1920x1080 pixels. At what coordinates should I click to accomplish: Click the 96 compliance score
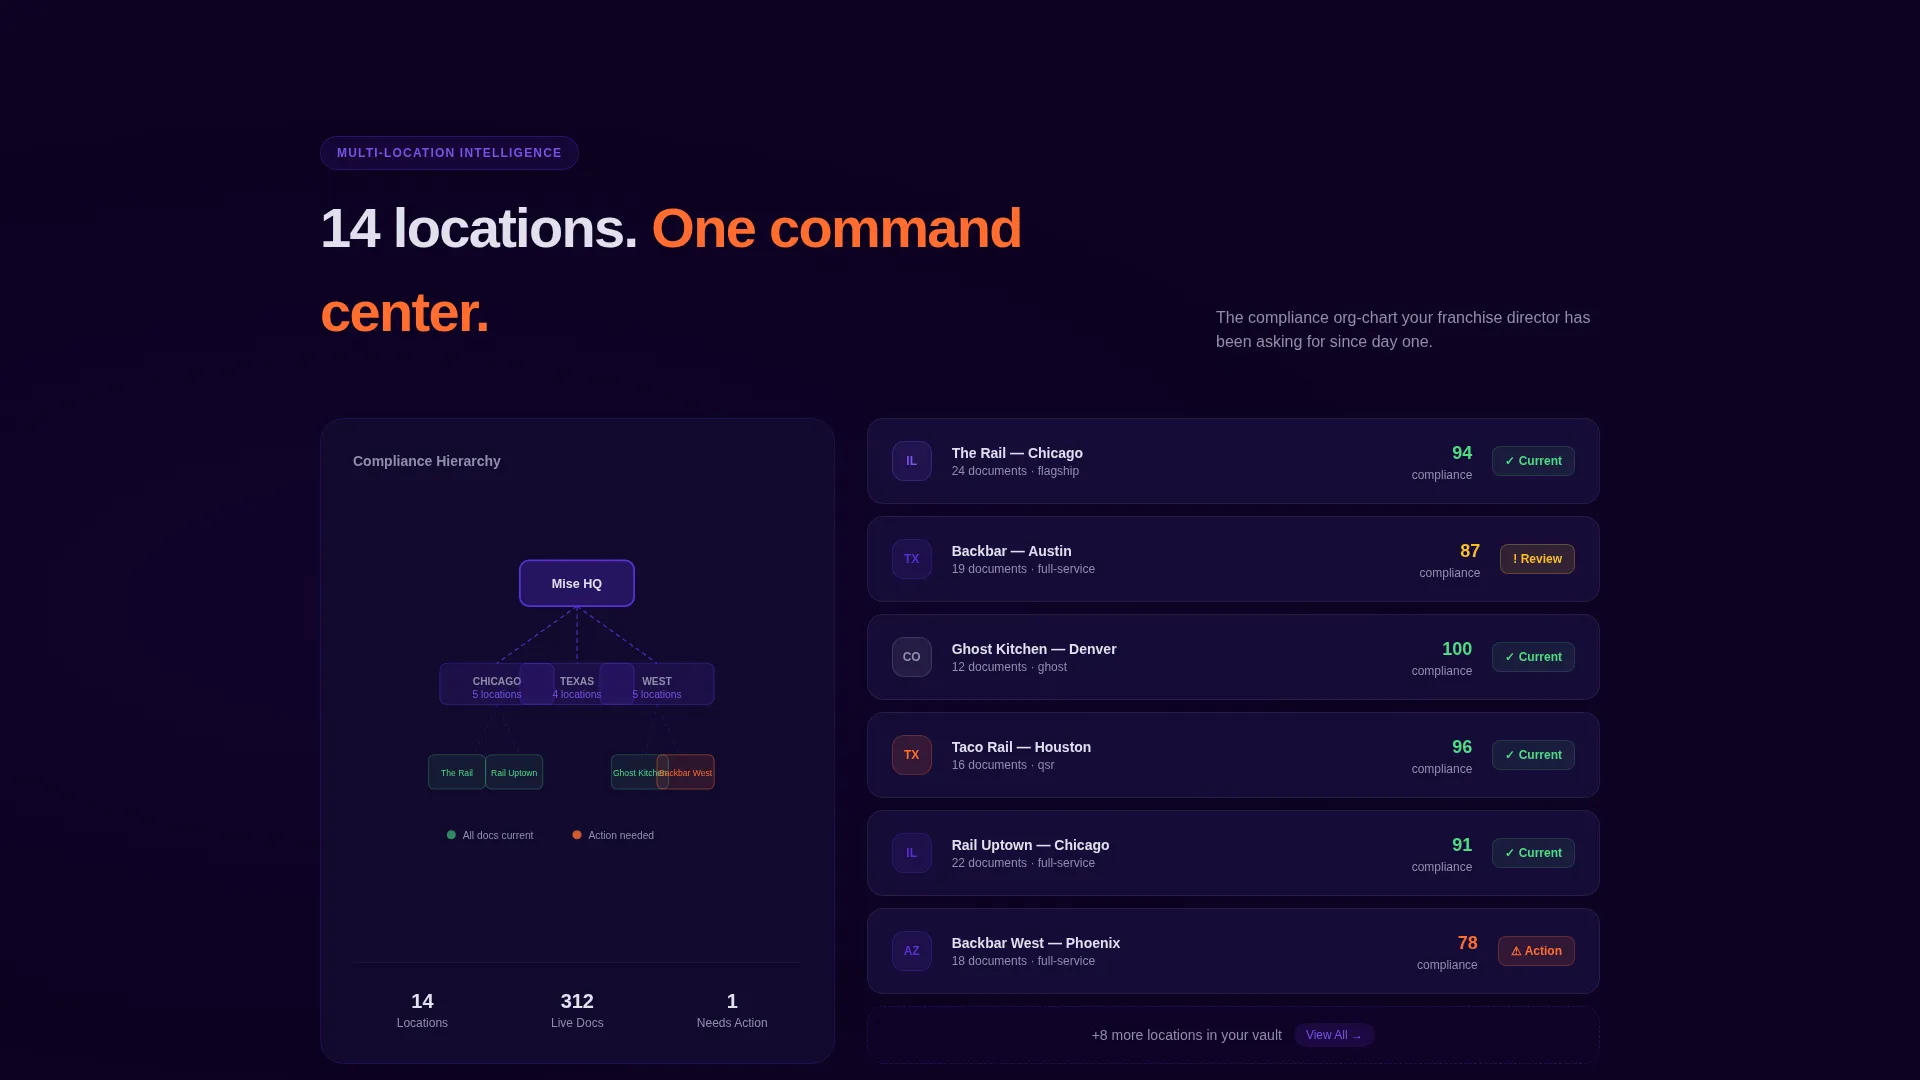(1462, 747)
